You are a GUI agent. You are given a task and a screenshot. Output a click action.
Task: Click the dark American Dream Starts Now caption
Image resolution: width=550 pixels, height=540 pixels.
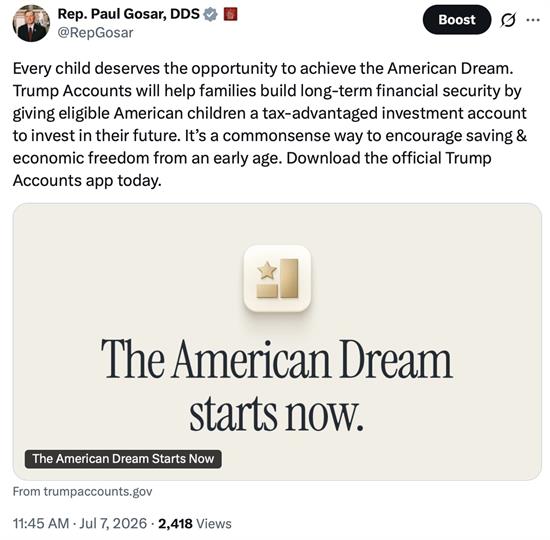(123, 459)
